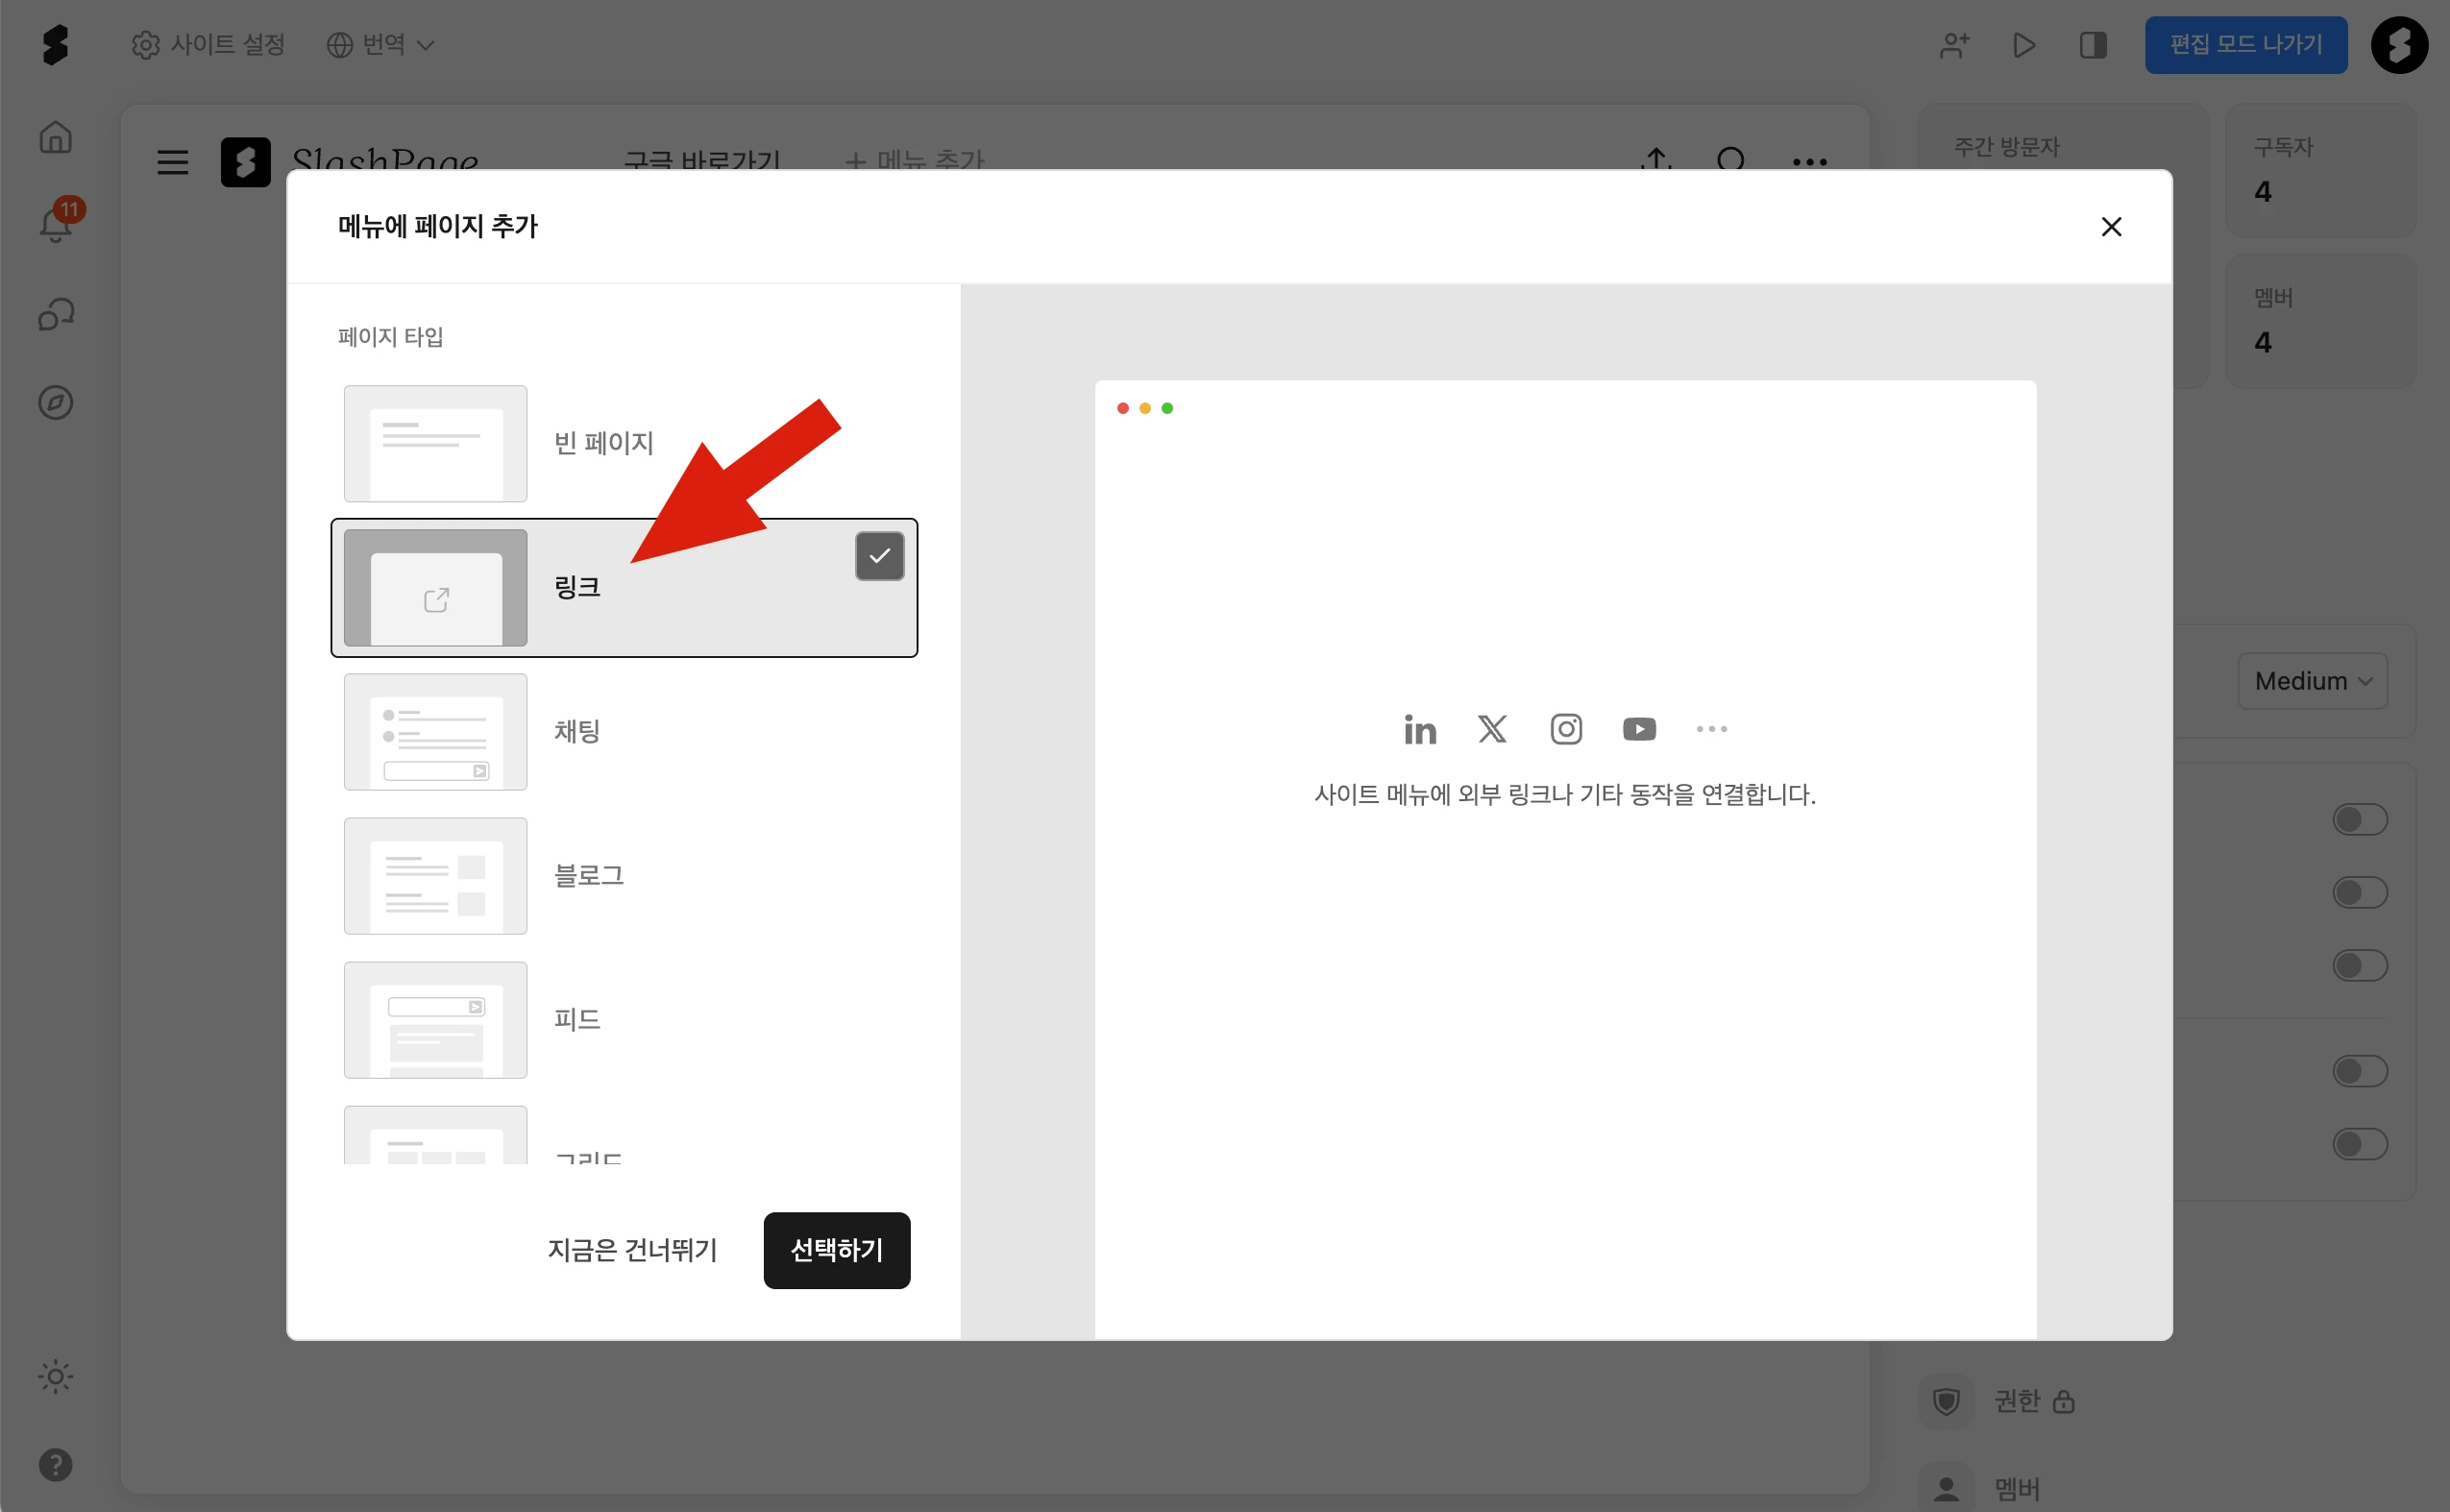Toggle the sun theme icon

tap(55, 1376)
